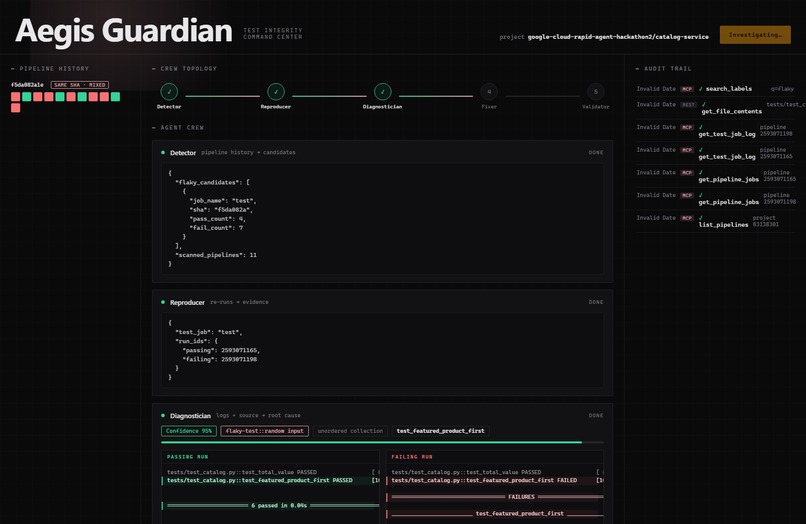Click the Reproducer checkmark node in crew topology
Image resolution: width=806 pixels, height=524 pixels.
pos(276,92)
